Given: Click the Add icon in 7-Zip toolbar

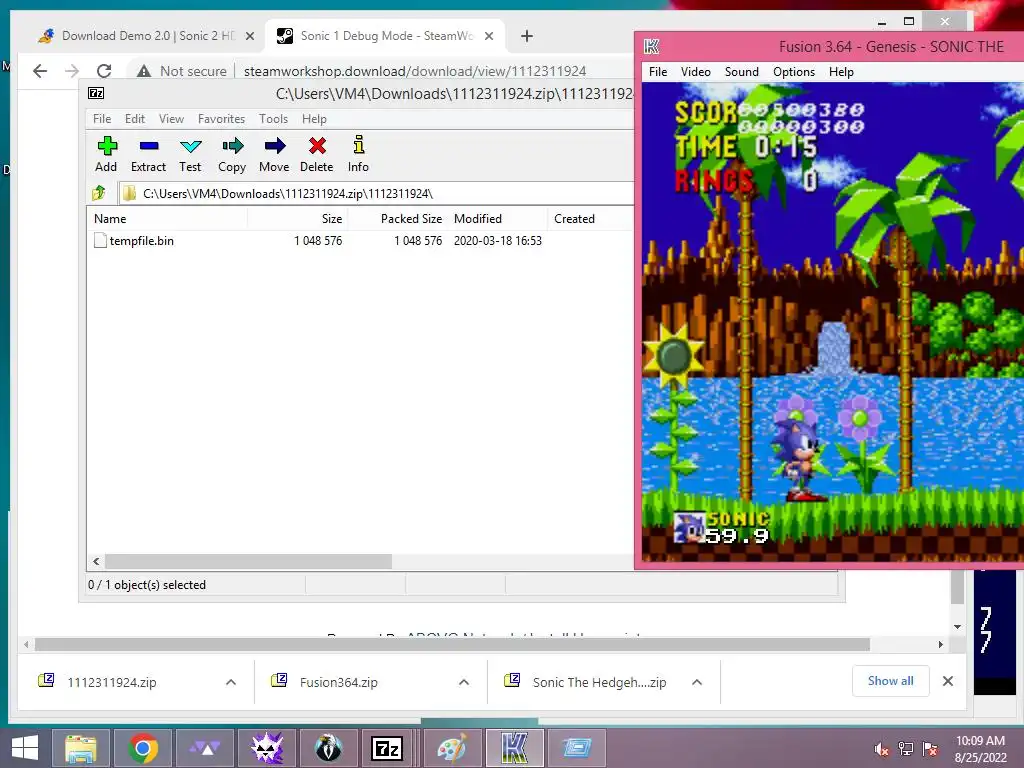Looking at the screenshot, I should pos(107,146).
